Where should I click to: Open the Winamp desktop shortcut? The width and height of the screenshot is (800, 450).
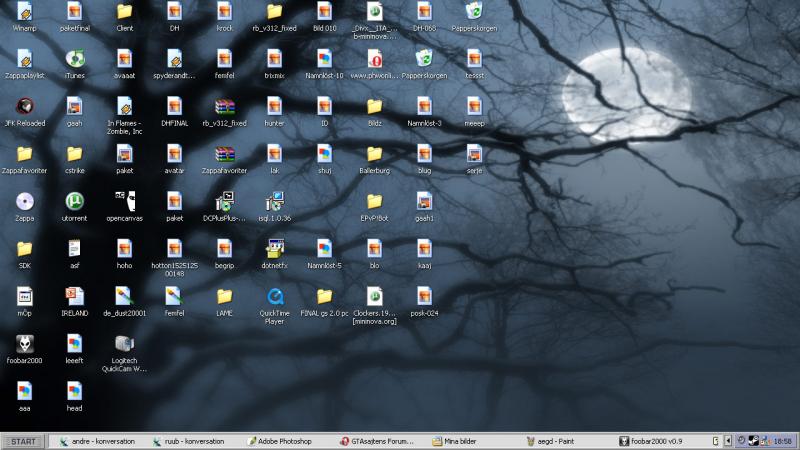pos(24,11)
